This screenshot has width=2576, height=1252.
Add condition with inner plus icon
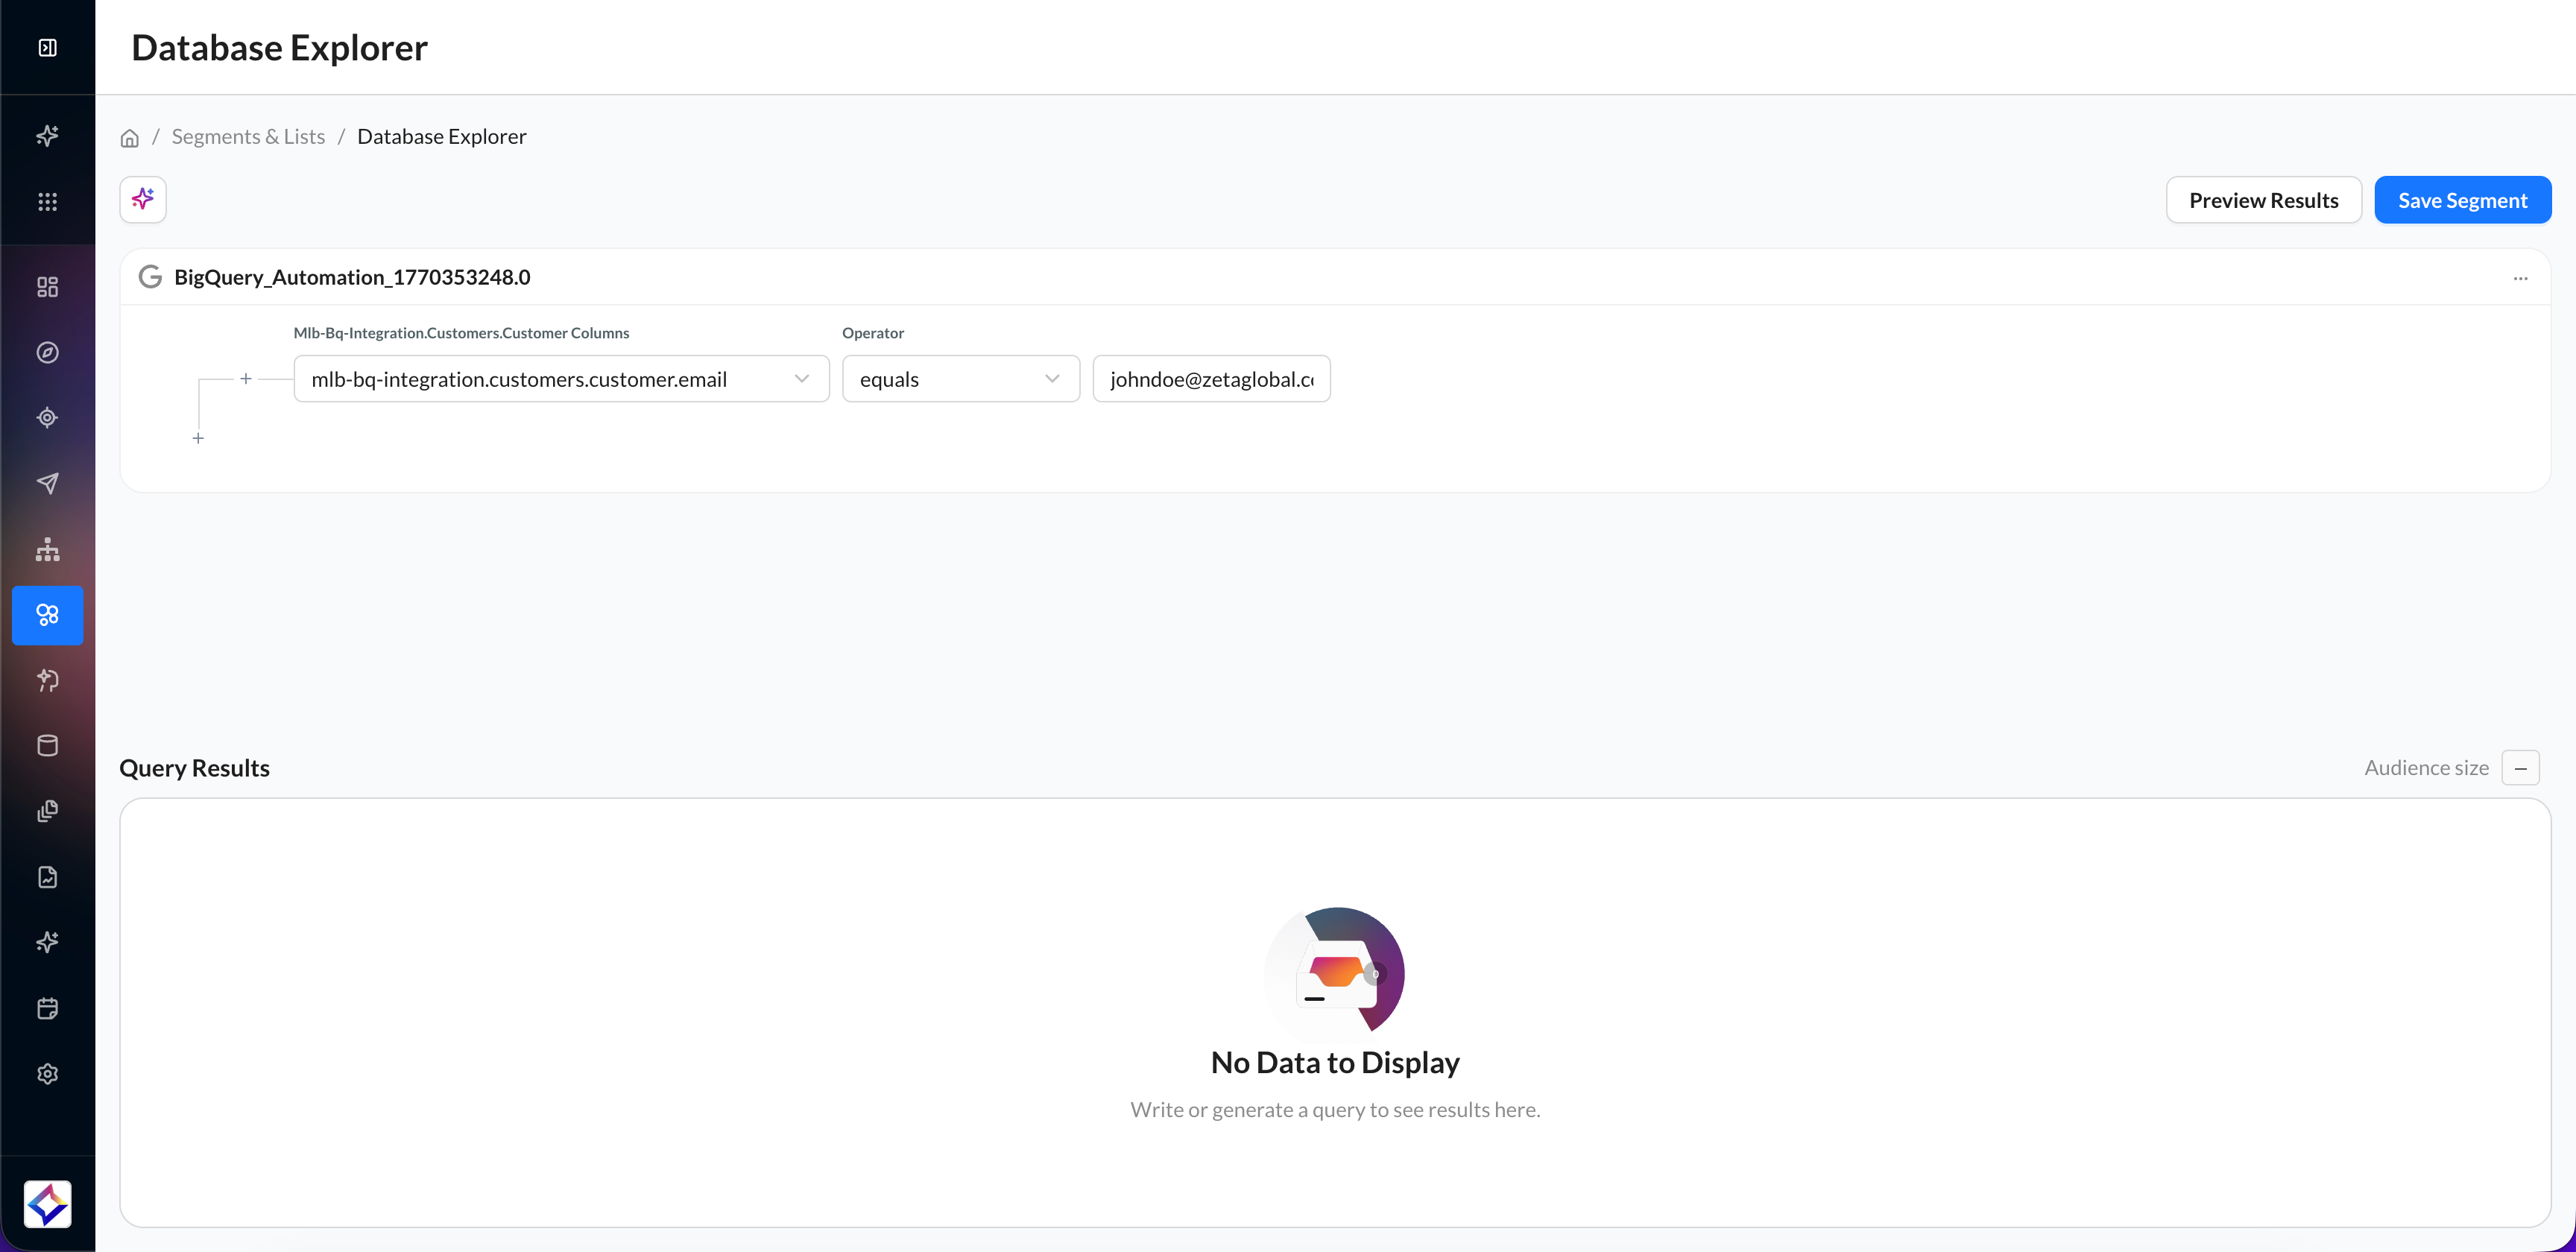point(246,379)
